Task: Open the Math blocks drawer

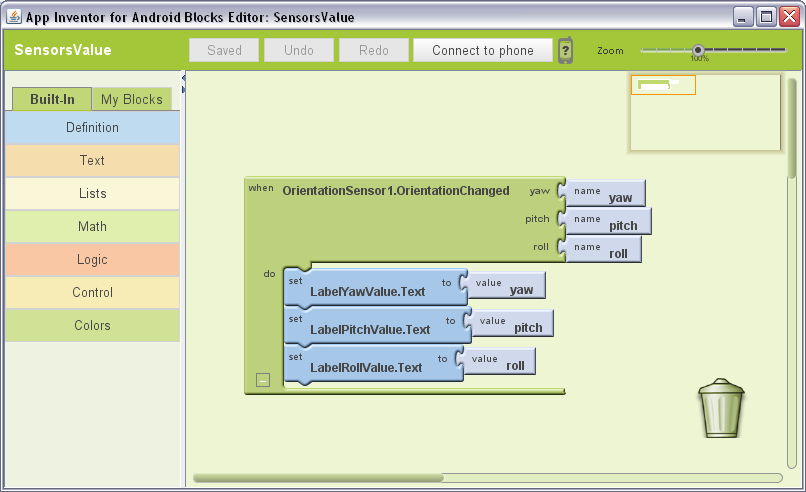Action: click(93, 226)
